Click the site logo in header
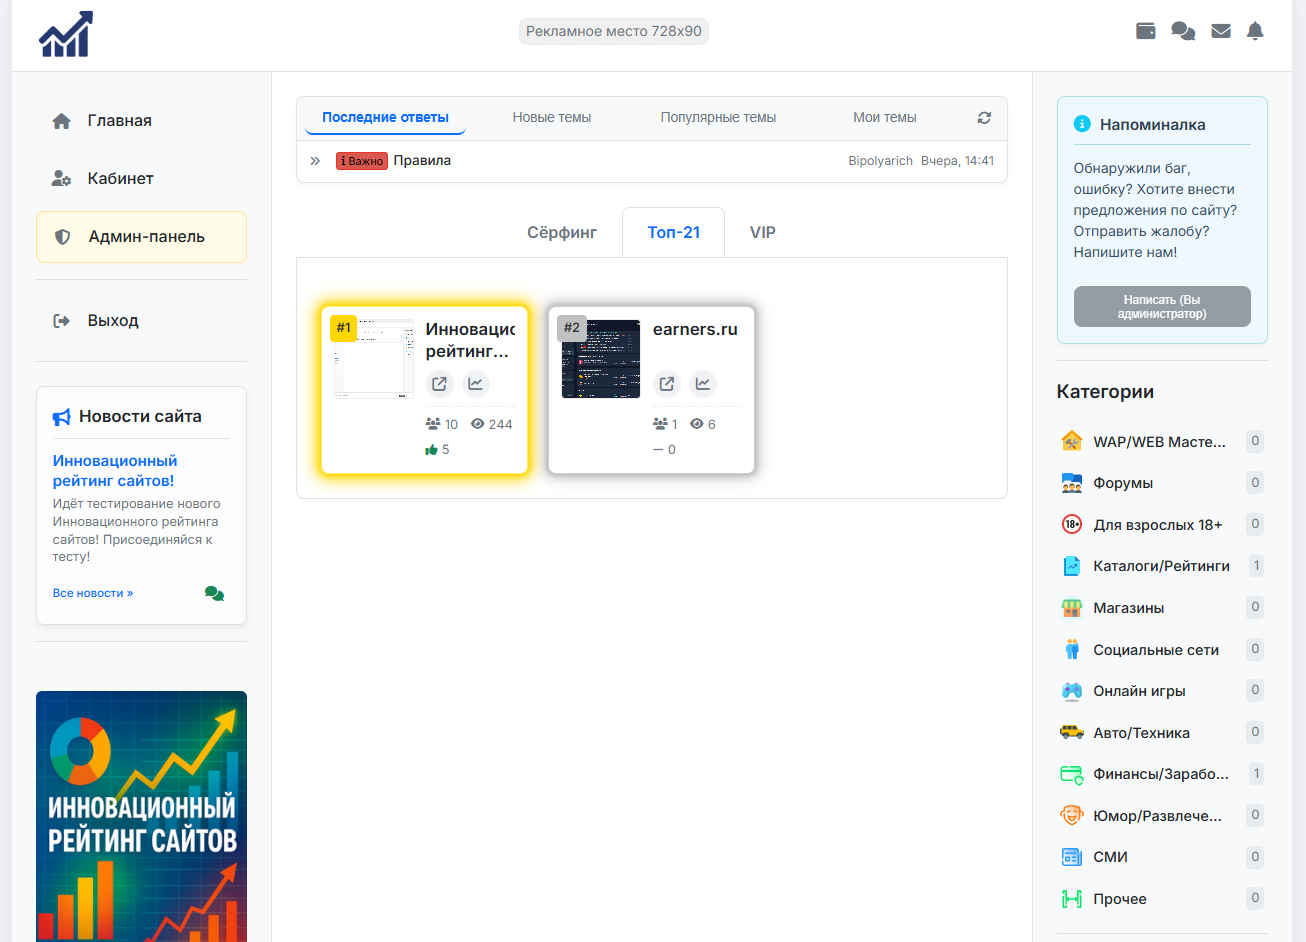Image resolution: width=1306 pixels, height=942 pixels. [x=66, y=35]
